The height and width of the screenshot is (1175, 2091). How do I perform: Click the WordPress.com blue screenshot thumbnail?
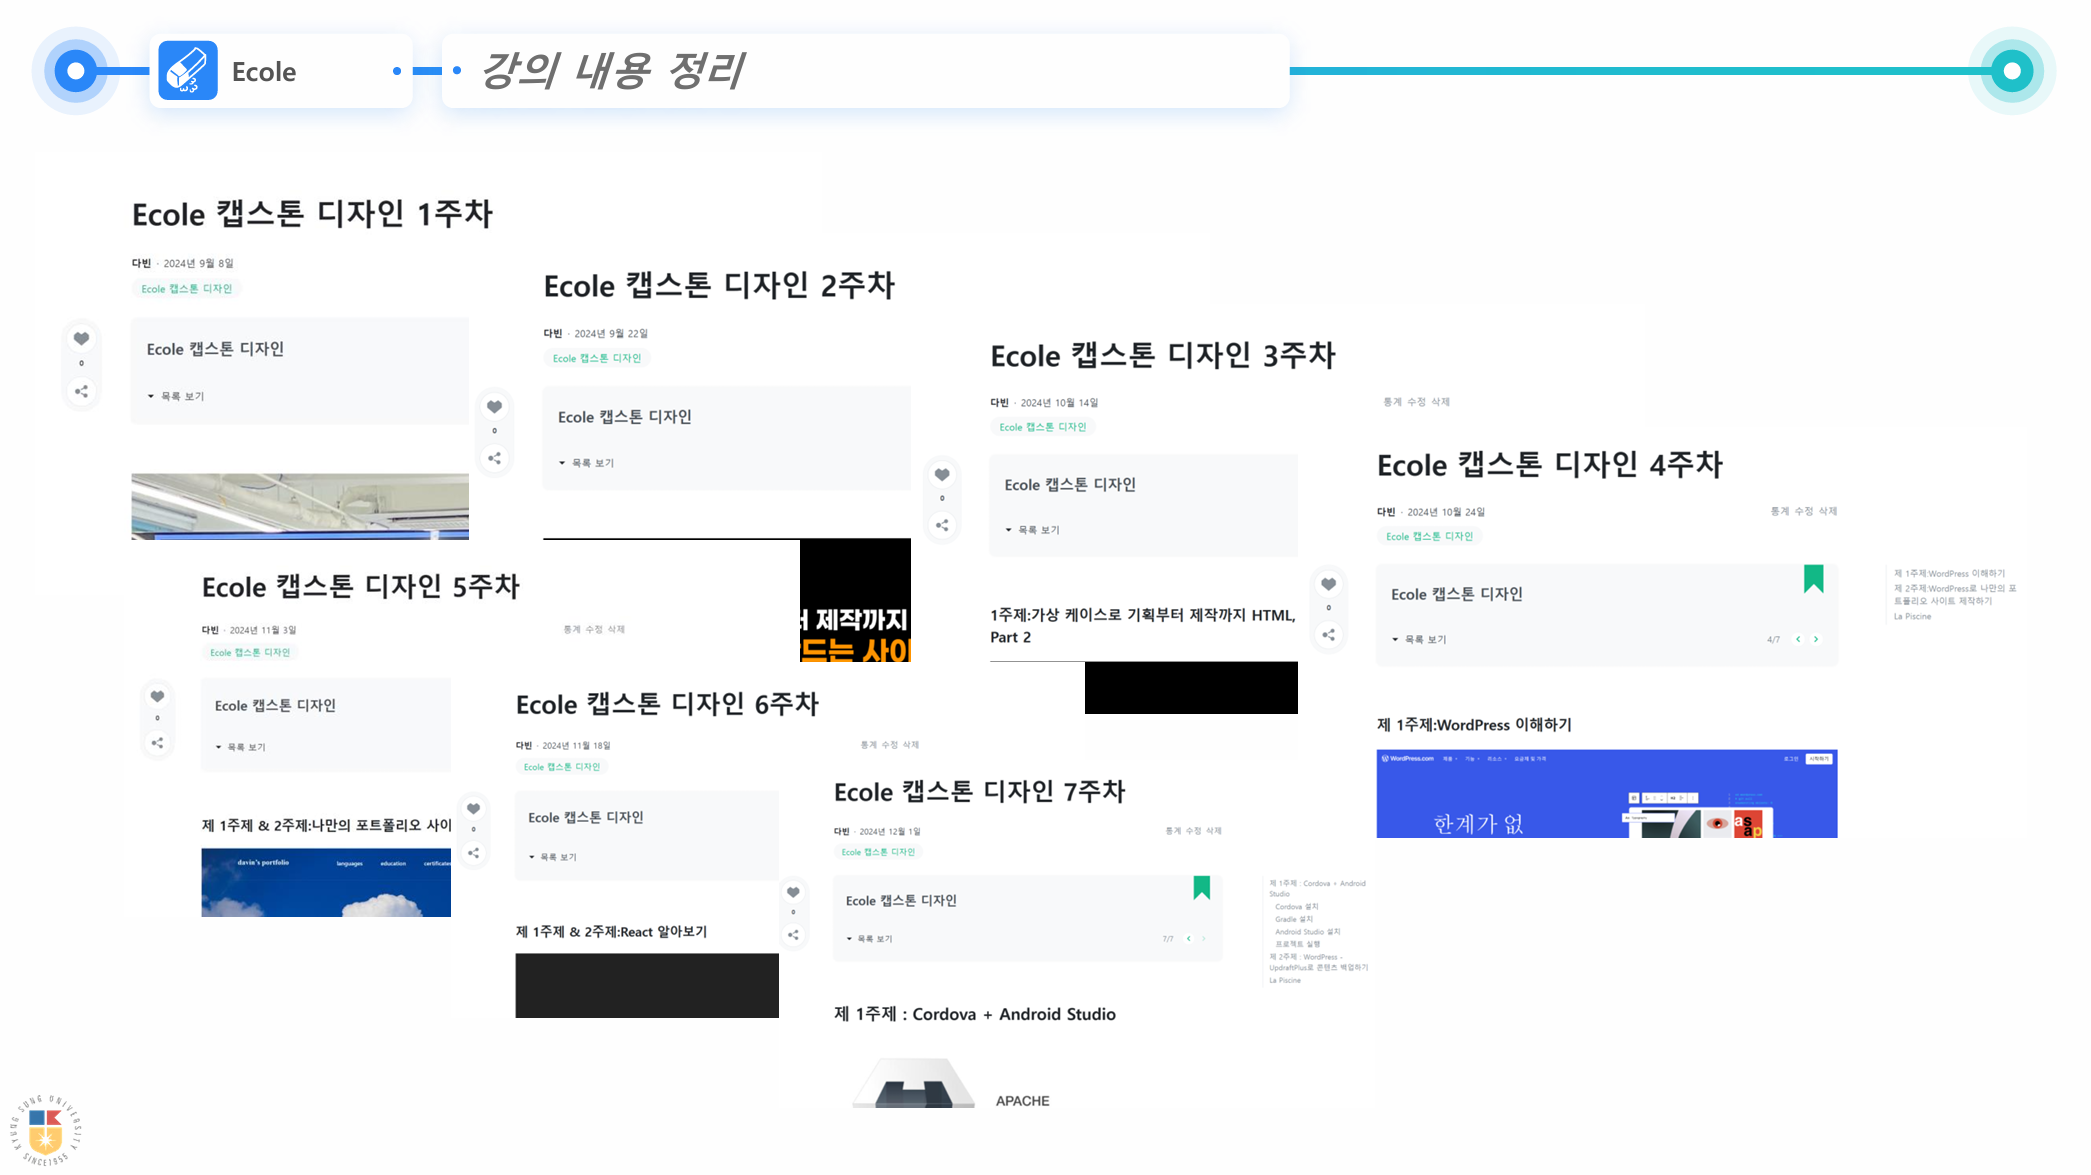(1606, 794)
